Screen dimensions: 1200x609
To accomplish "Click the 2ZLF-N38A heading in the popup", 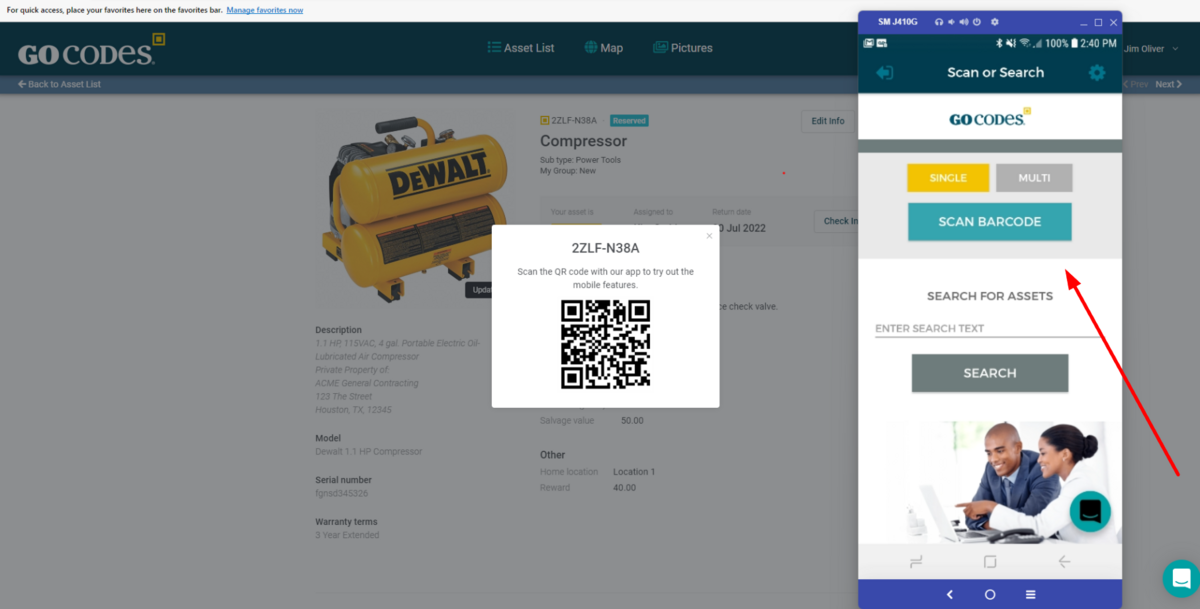I will pyautogui.click(x=605, y=248).
